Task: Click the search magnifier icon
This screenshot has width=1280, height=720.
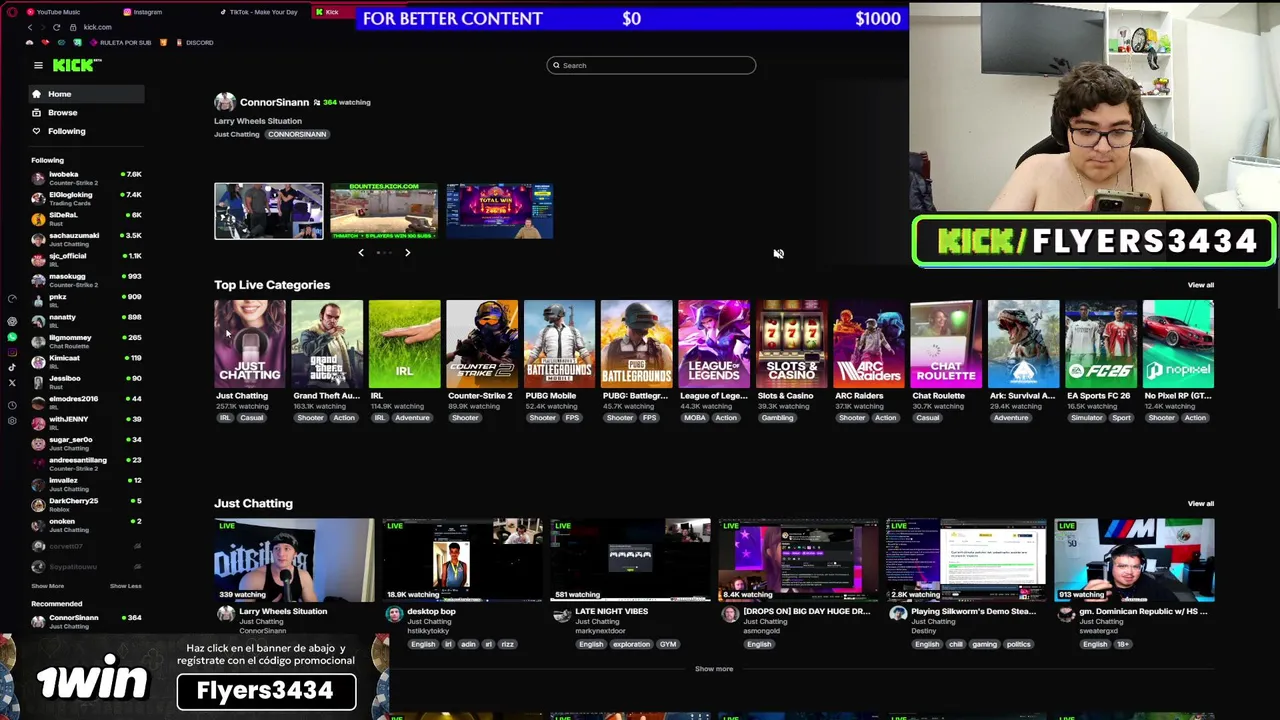Action: pyautogui.click(x=557, y=66)
